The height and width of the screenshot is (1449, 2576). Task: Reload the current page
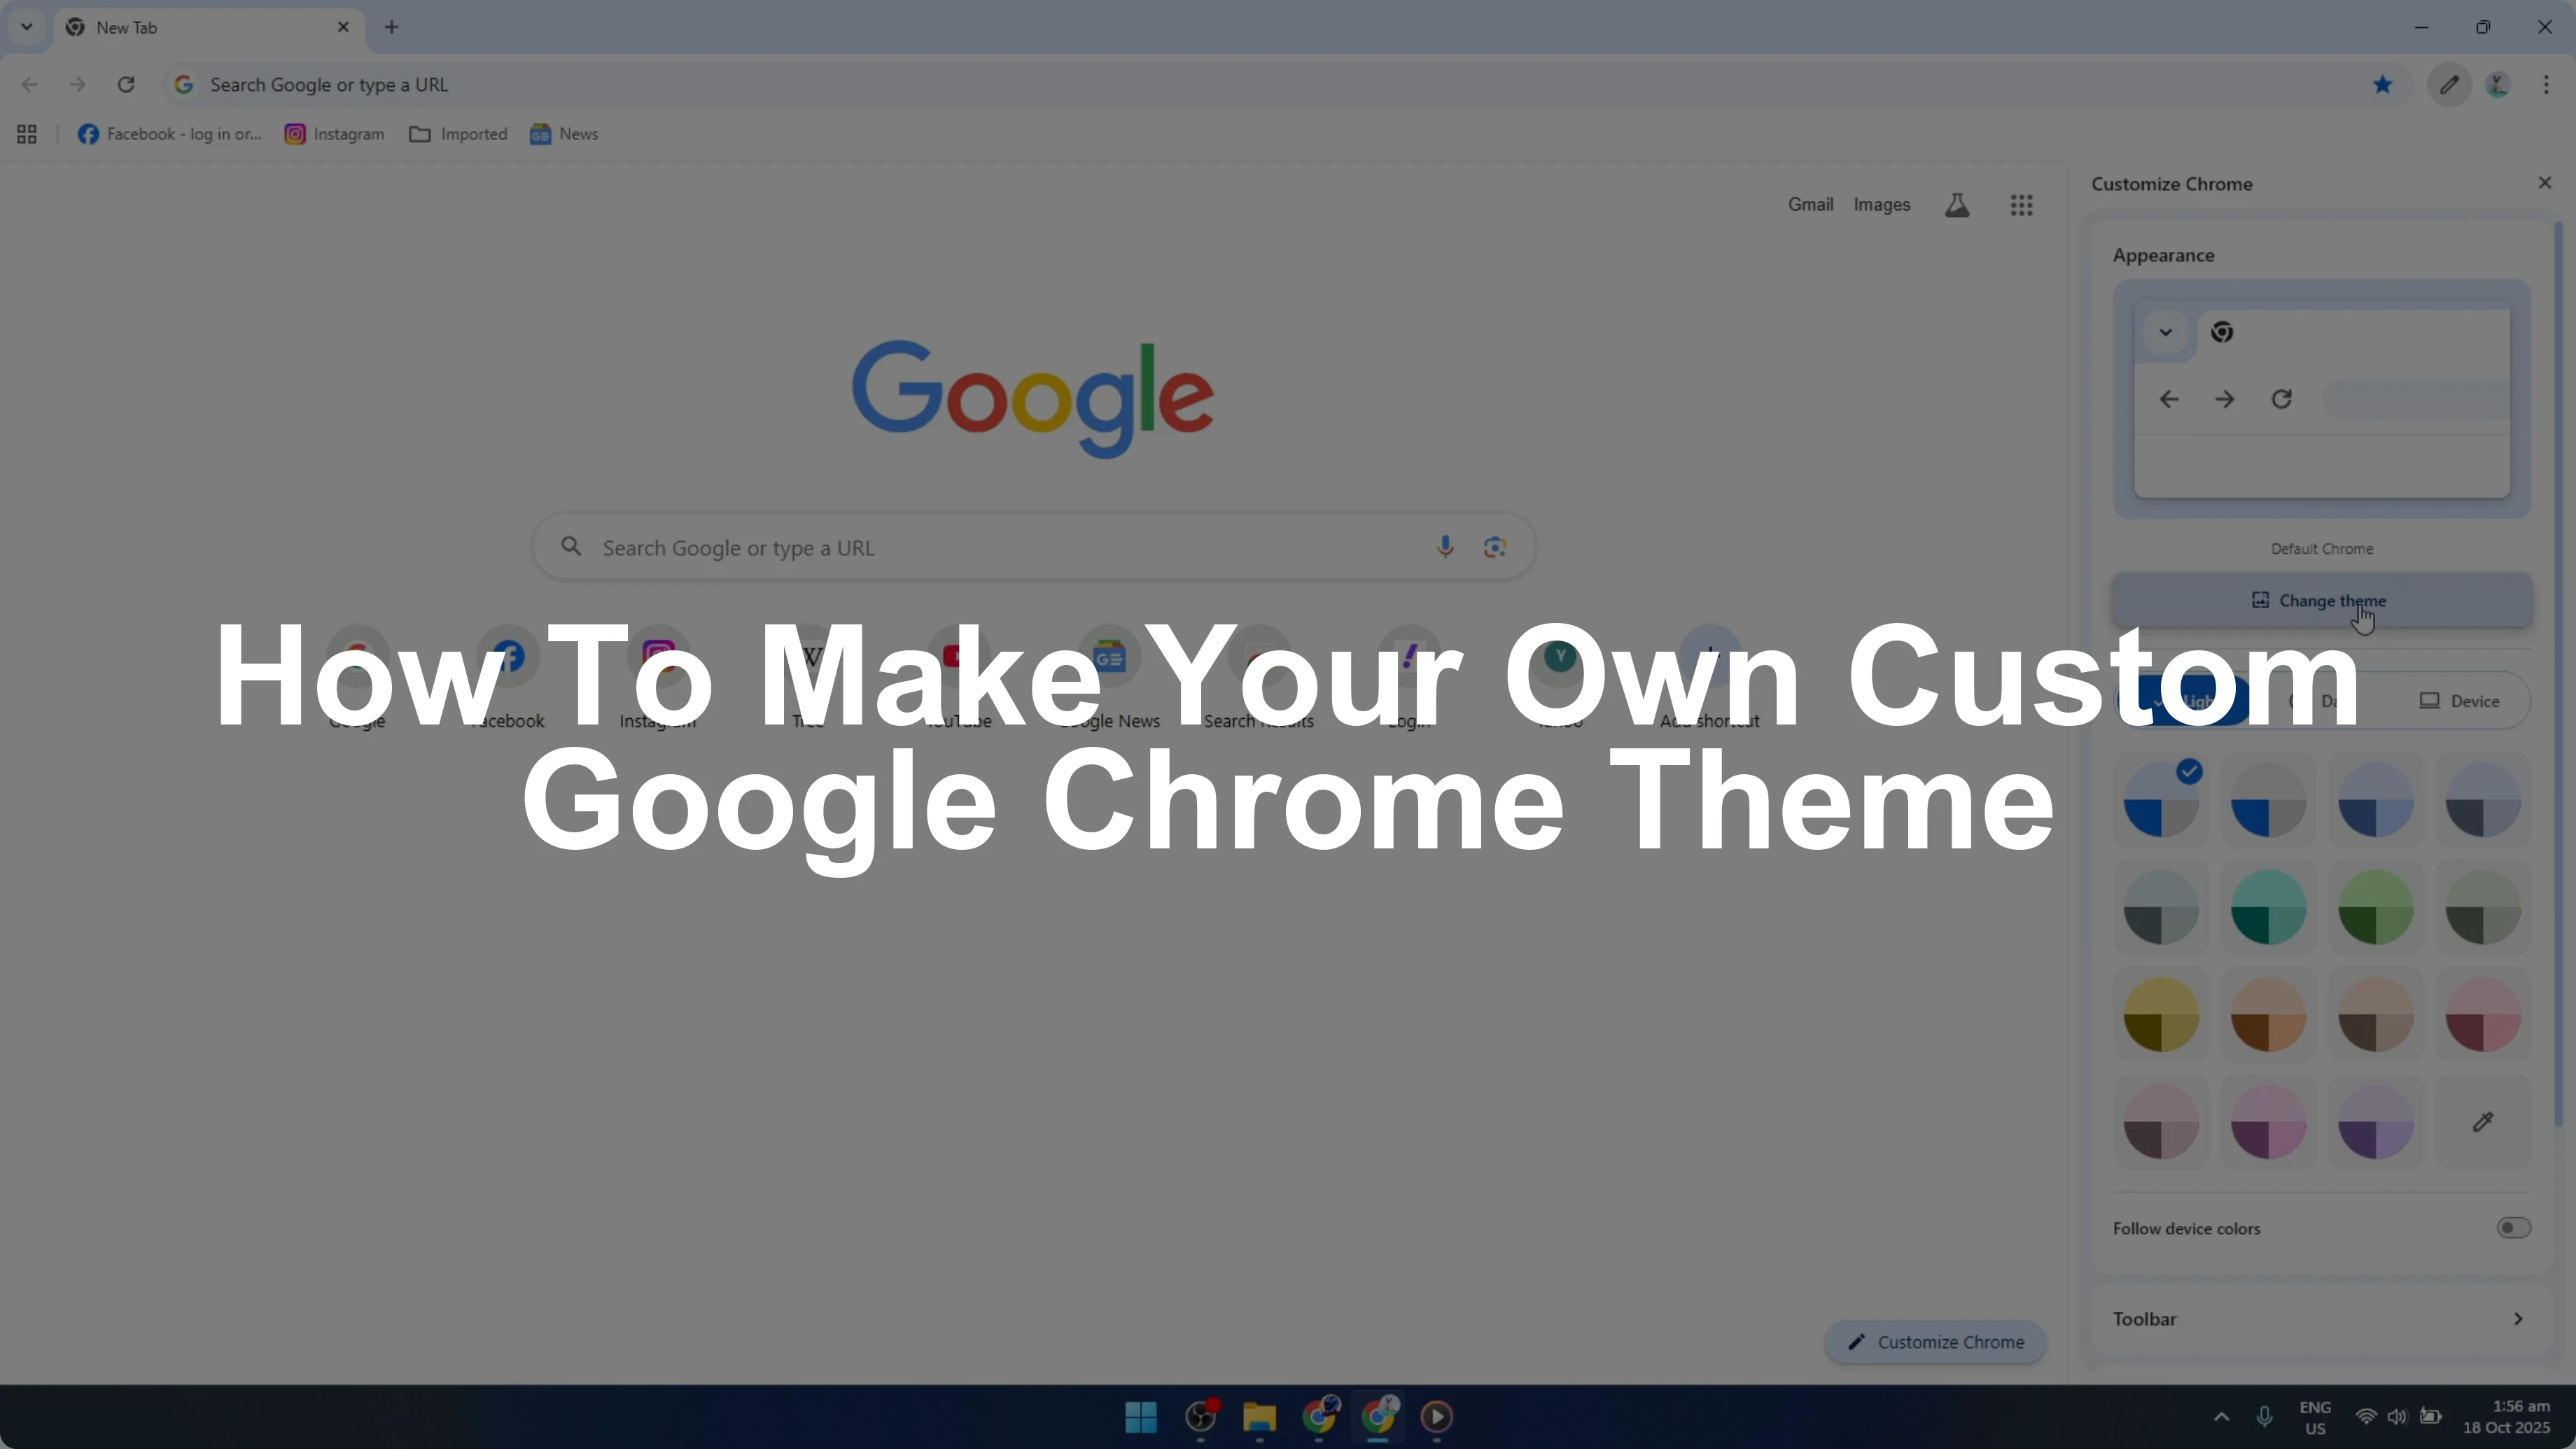pyautogui.click(x=126, y=85)
